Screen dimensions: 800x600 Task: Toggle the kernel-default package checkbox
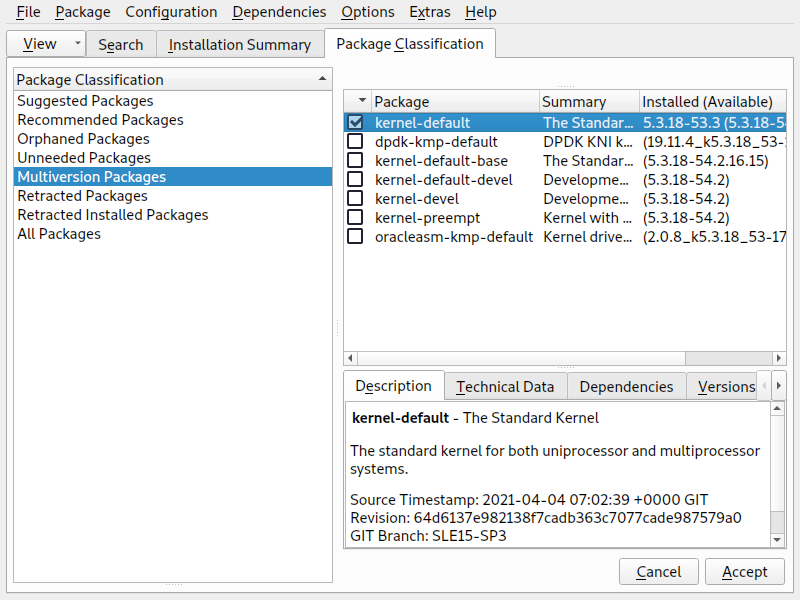point(355,123)
